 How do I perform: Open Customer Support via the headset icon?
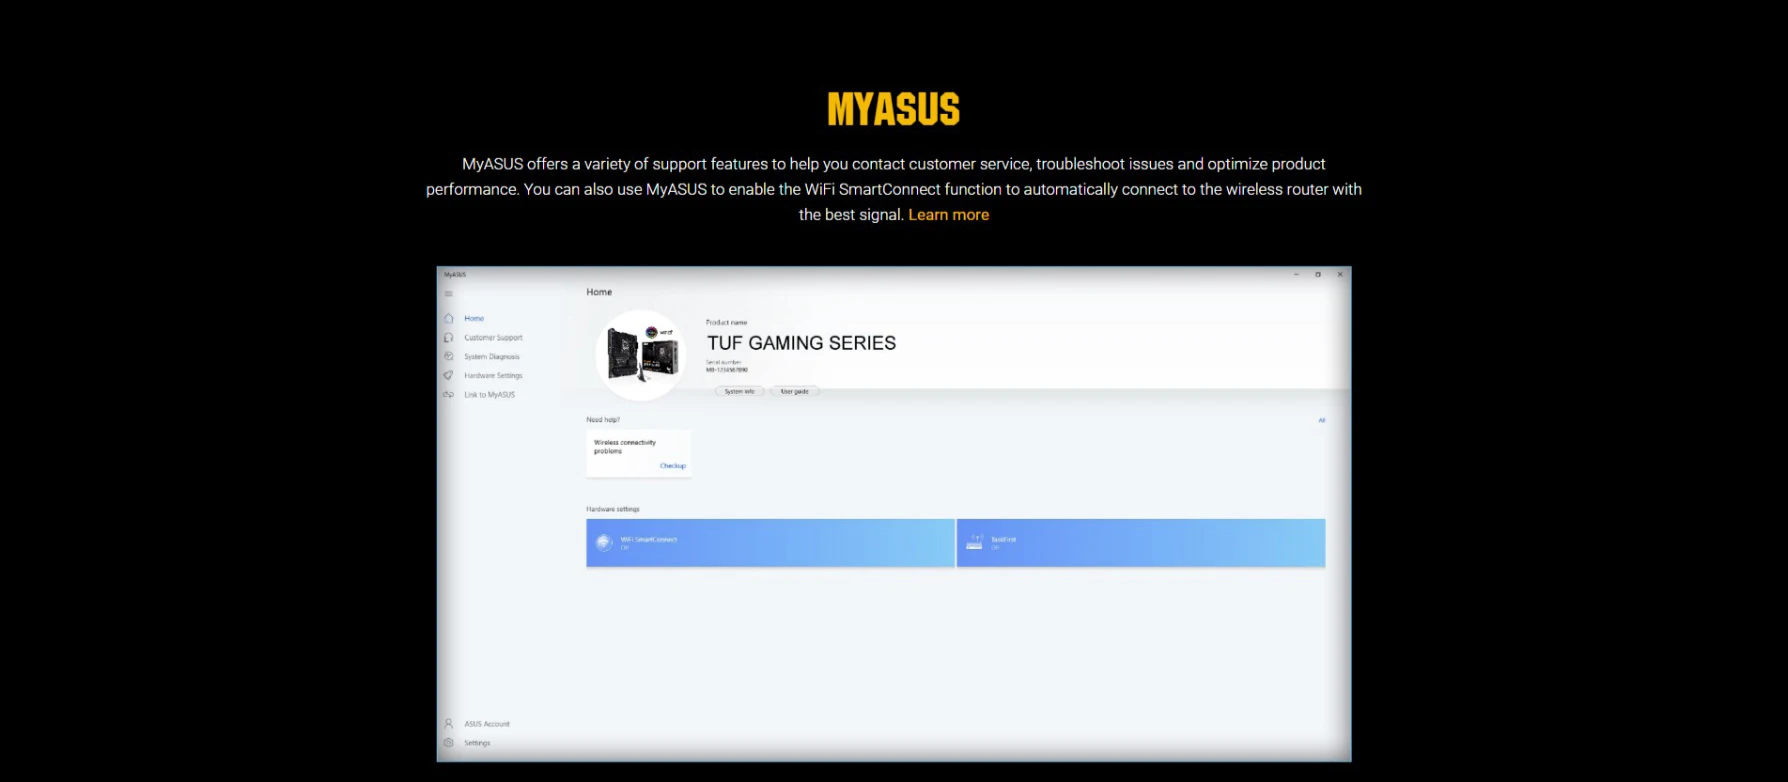[x=449, y=338]
